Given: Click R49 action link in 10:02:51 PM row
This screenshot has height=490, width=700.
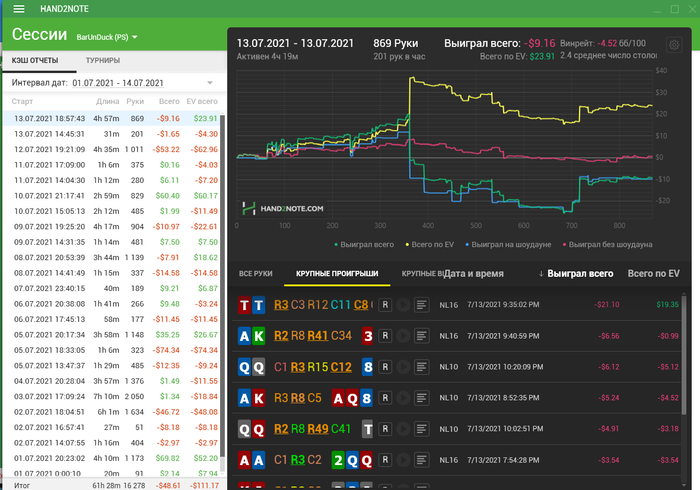Looking at the screenshot, I should (318, 429).
